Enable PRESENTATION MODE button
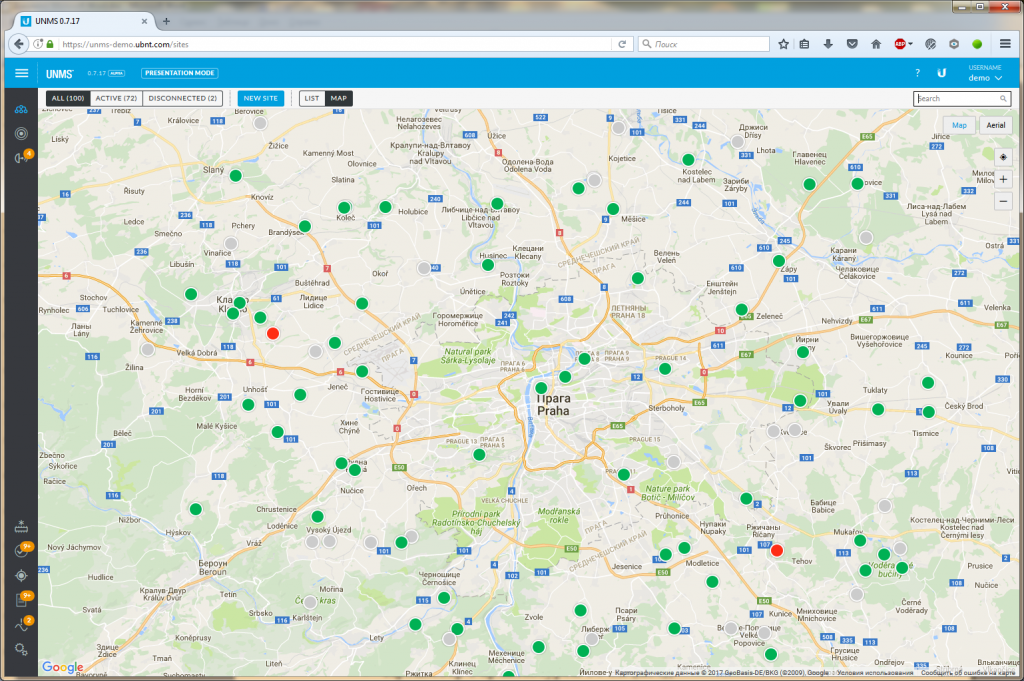Image resolution: width=1024 pixels, height=681 pixels. tap(179, 73)
